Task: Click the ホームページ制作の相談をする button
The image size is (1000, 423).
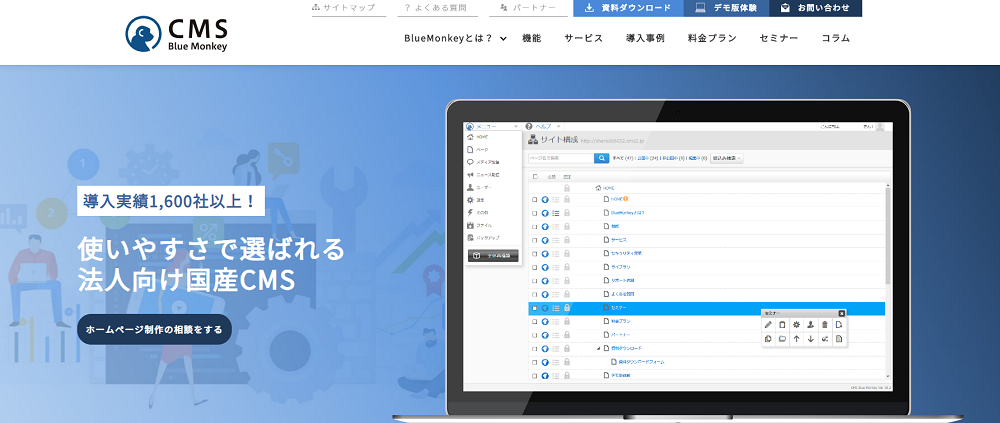Action: 154,329
